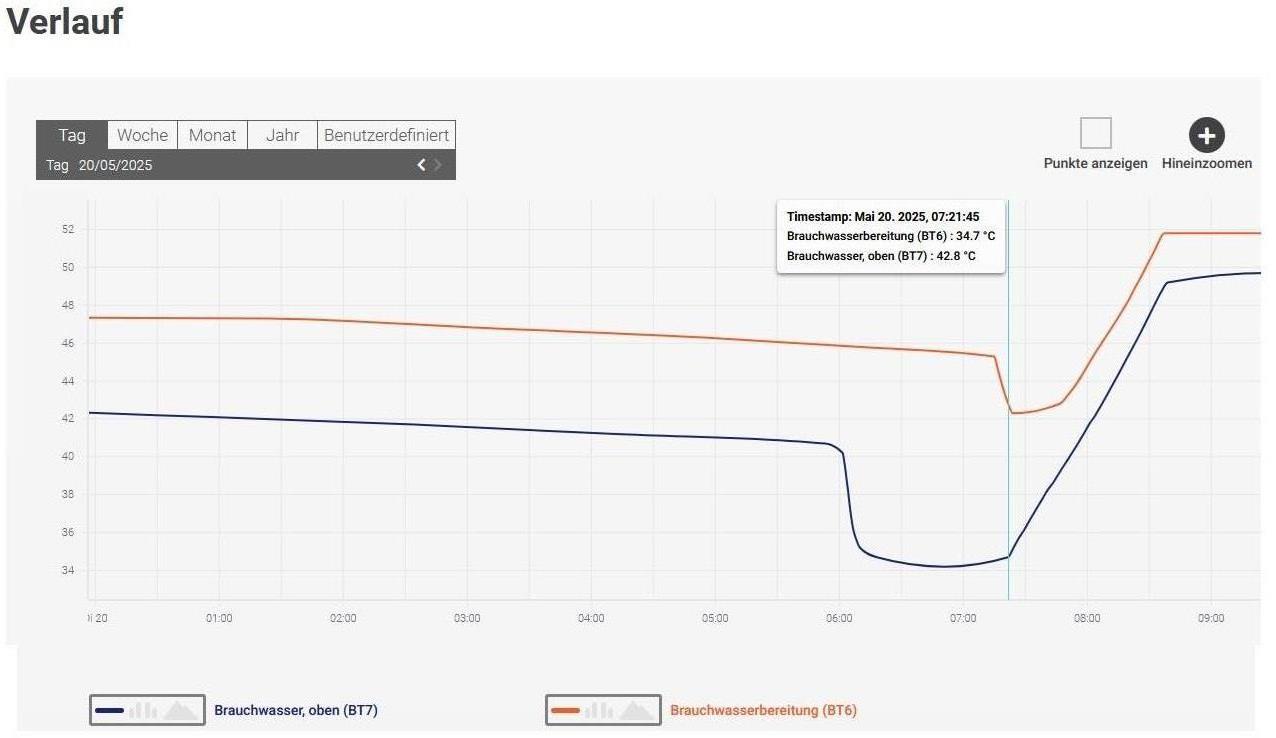This screenshot has width=1276, height=738.
Task: Select area chart style for Brauchwasser, oben (BT7)
Action: pos(181,710)
